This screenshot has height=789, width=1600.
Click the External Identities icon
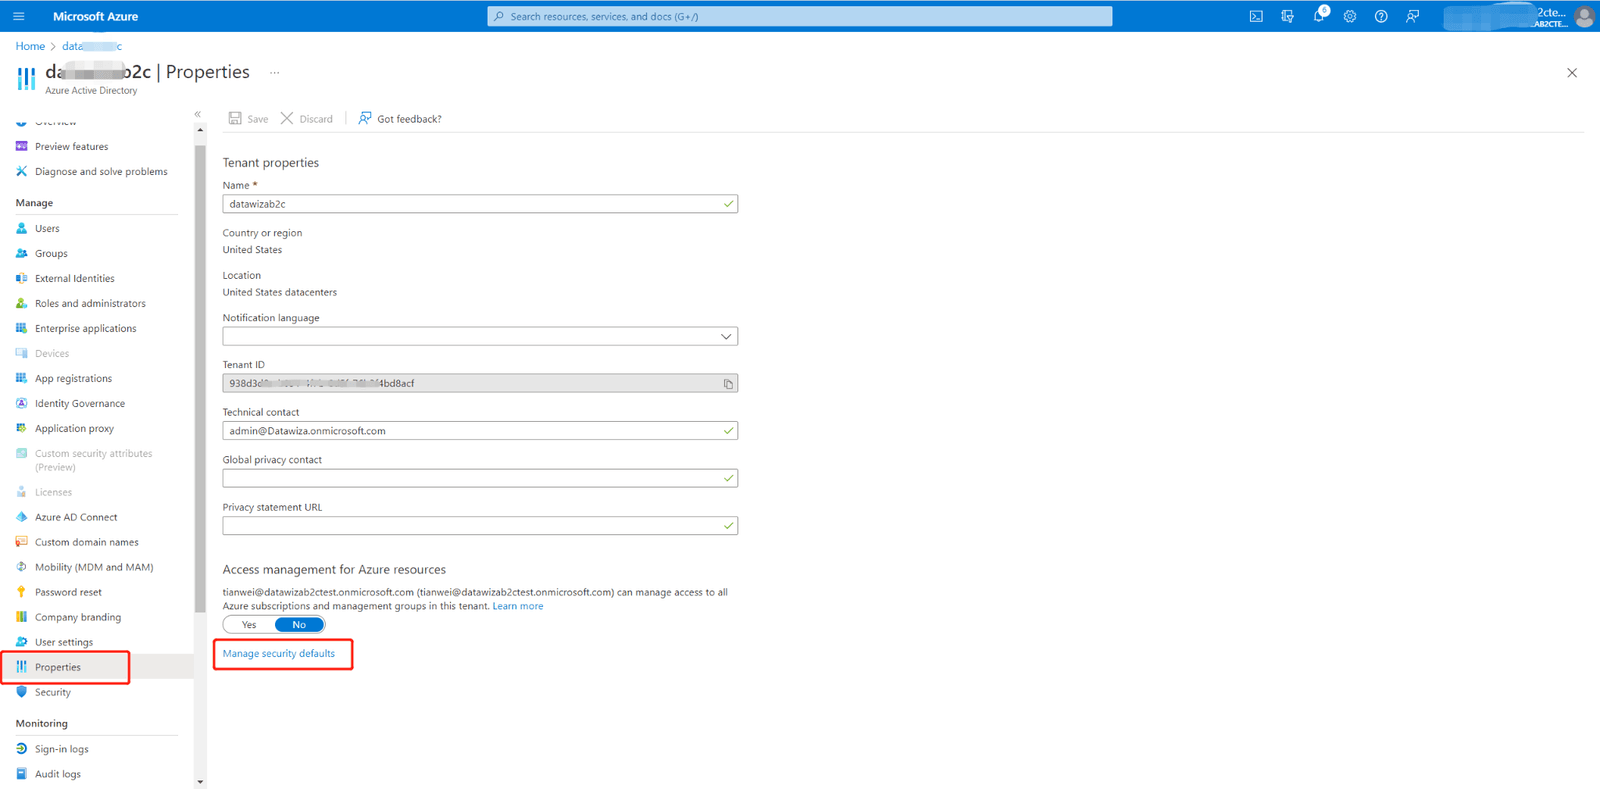[x=22, y=278]
